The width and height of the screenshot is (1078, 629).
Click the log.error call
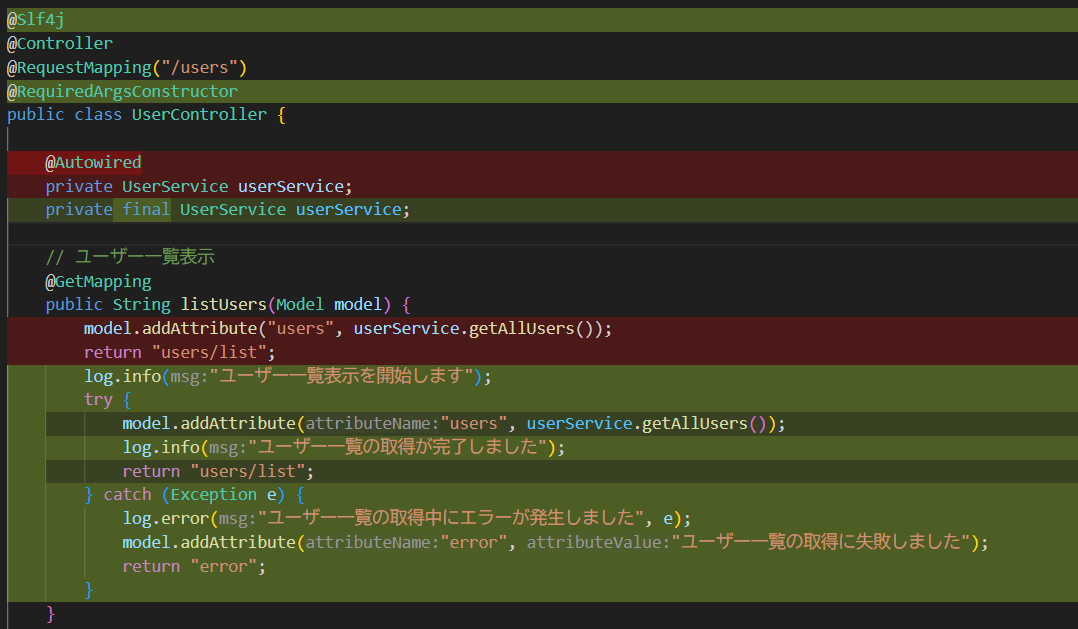[406, 518]
